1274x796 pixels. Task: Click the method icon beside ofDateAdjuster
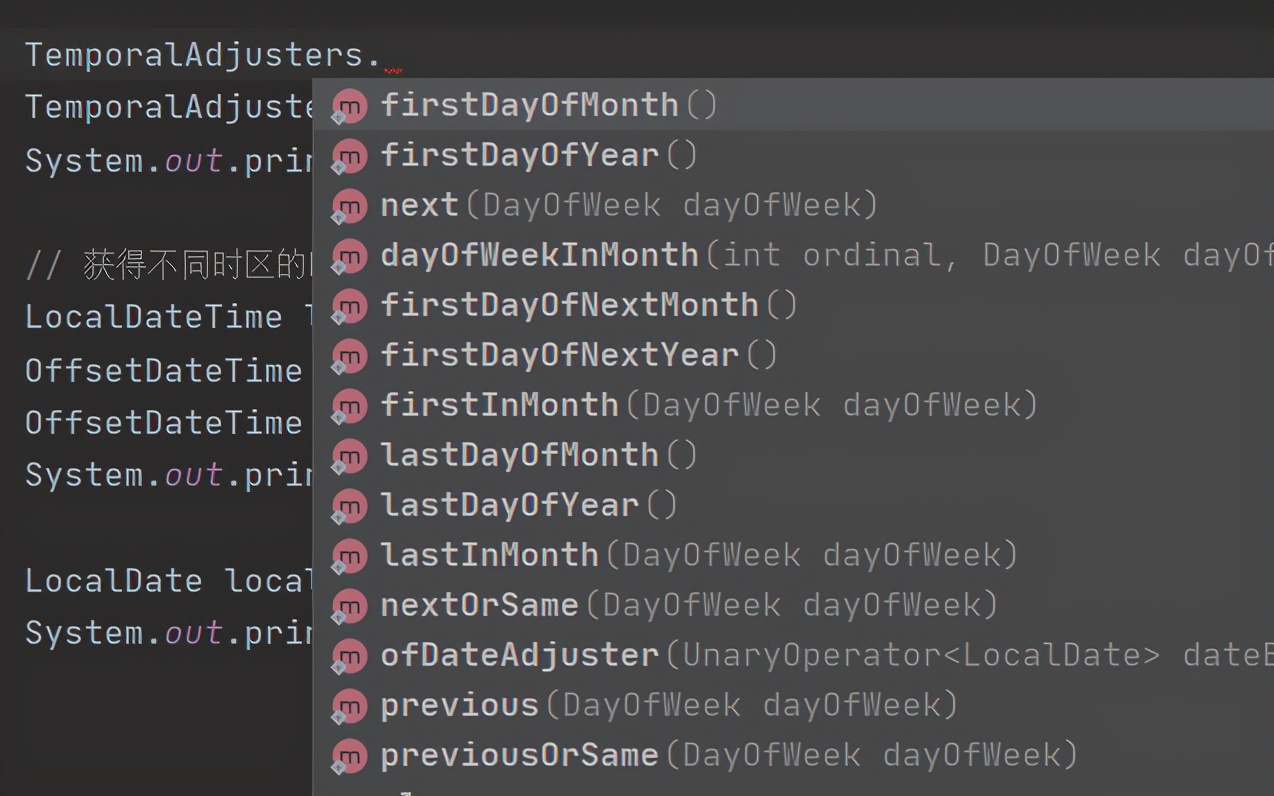(x=349, y=656)
